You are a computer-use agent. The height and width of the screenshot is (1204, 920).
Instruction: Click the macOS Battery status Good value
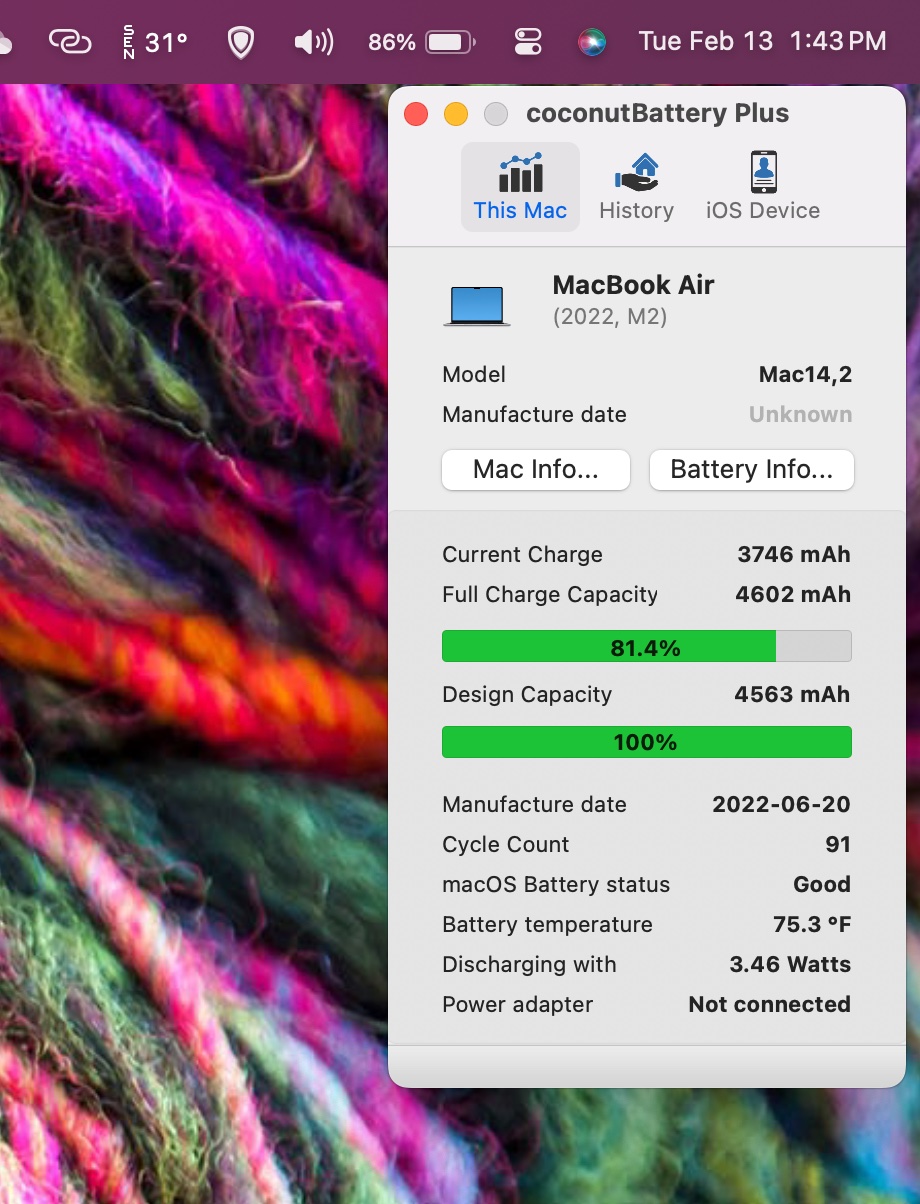[822, 884]
